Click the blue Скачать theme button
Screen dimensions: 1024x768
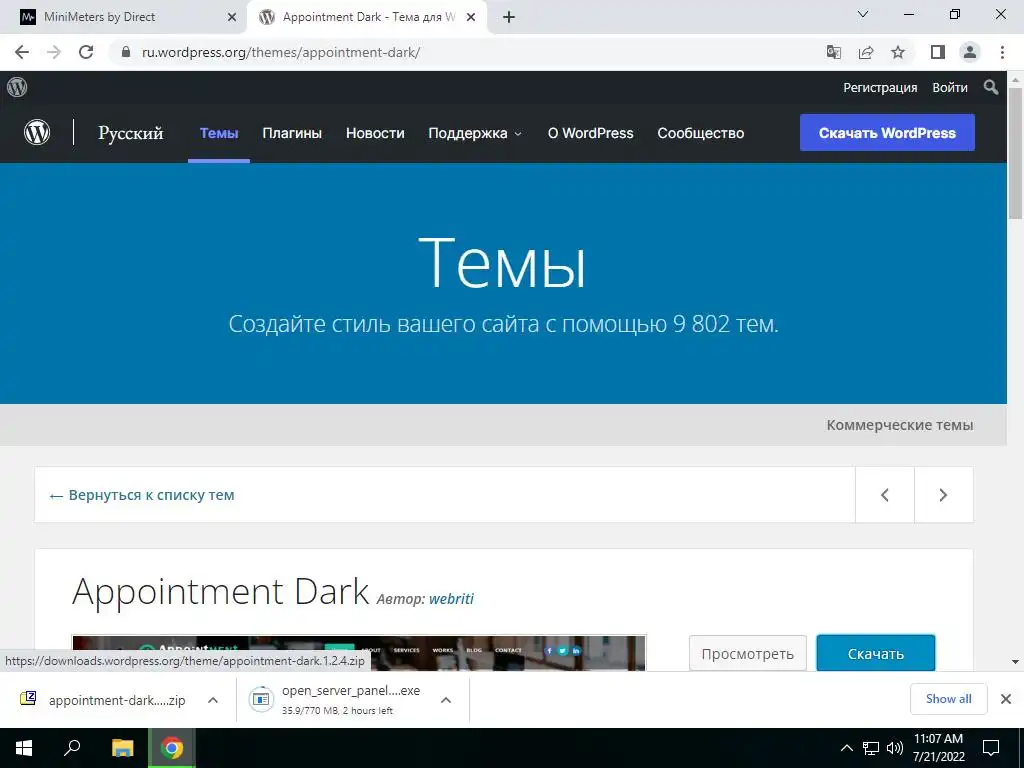pyautogui.click(x=876, y=653)
